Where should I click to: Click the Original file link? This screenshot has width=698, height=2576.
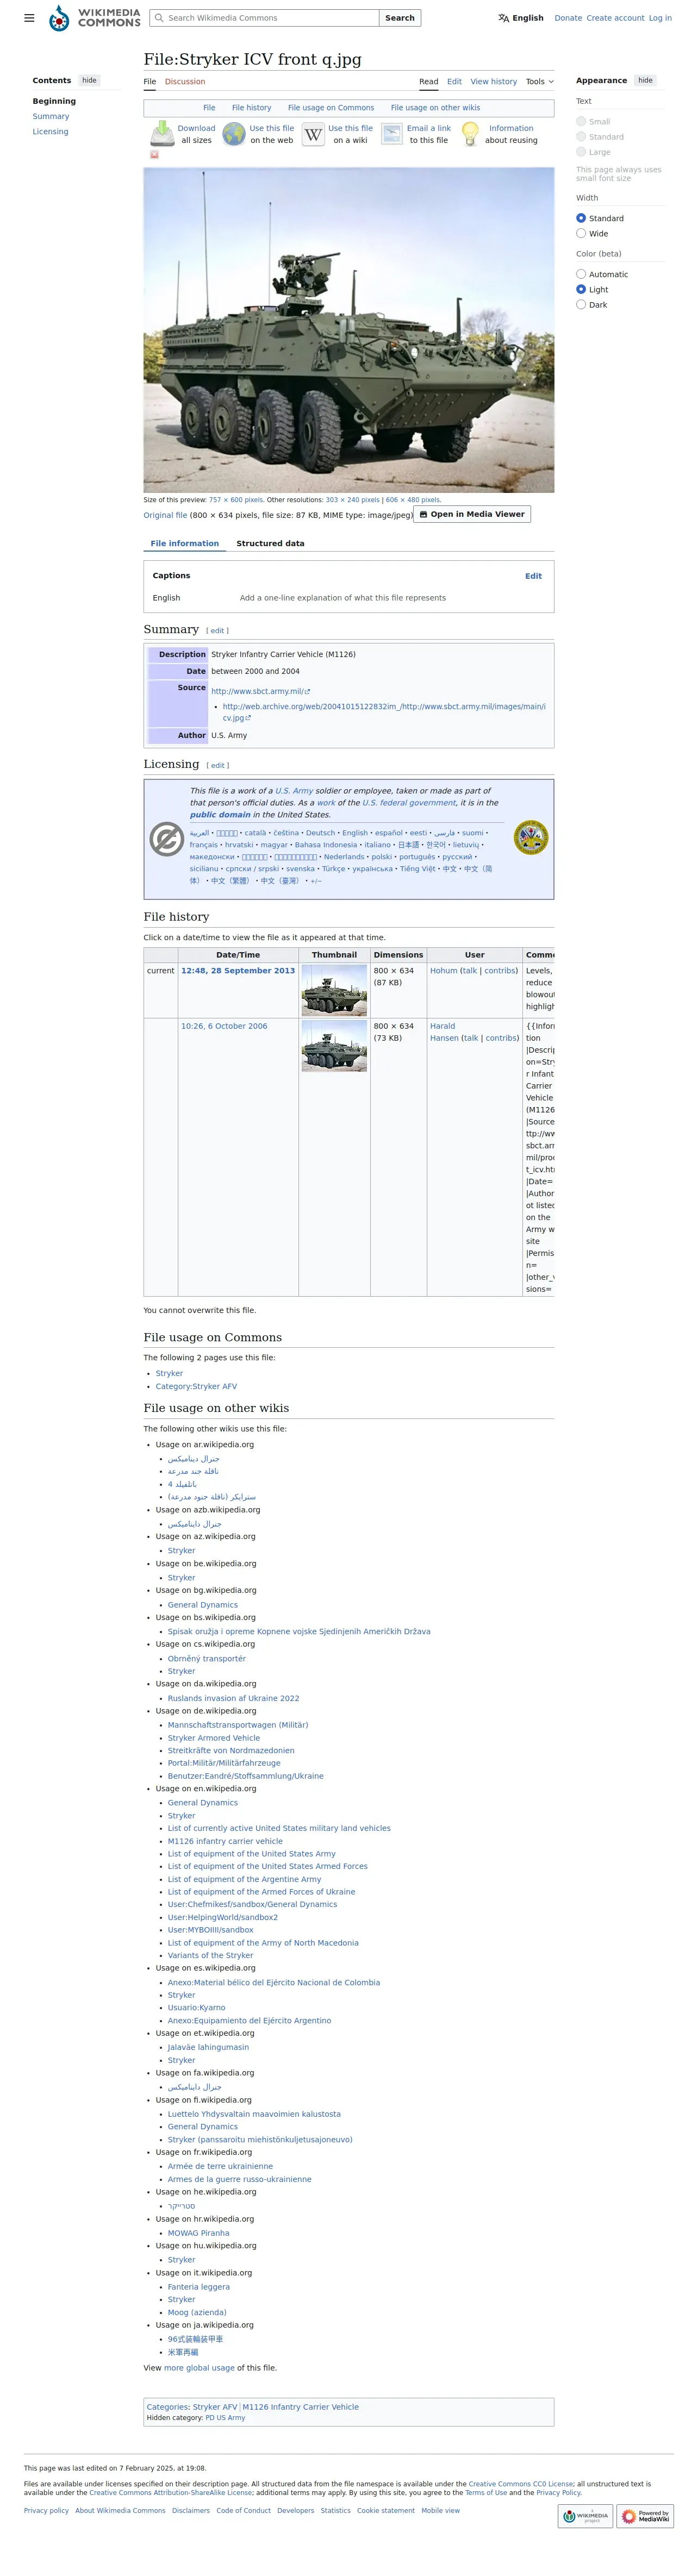point(165,515)
